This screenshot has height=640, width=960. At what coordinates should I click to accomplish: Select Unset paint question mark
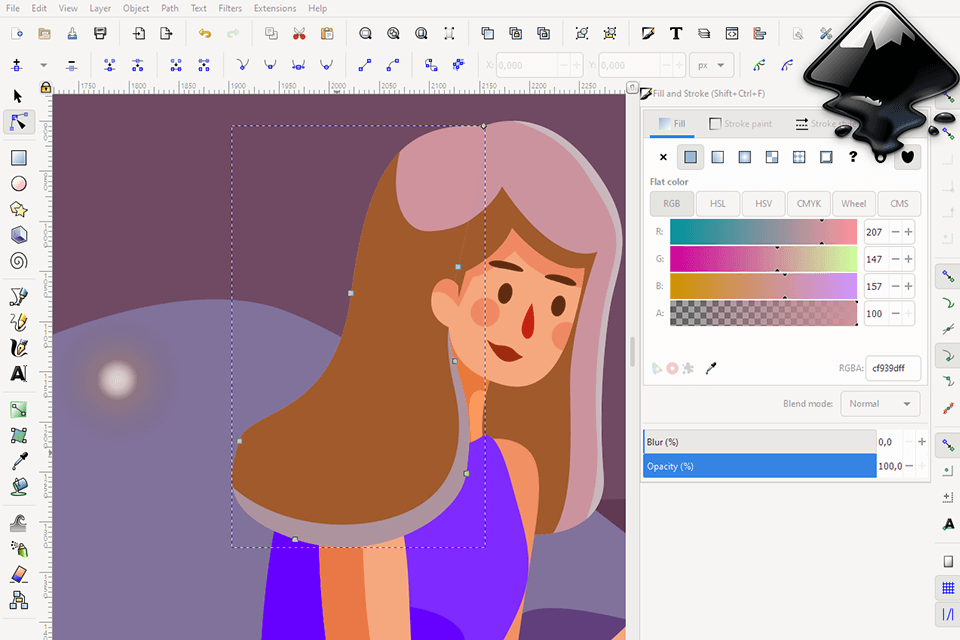click(853, 157)
